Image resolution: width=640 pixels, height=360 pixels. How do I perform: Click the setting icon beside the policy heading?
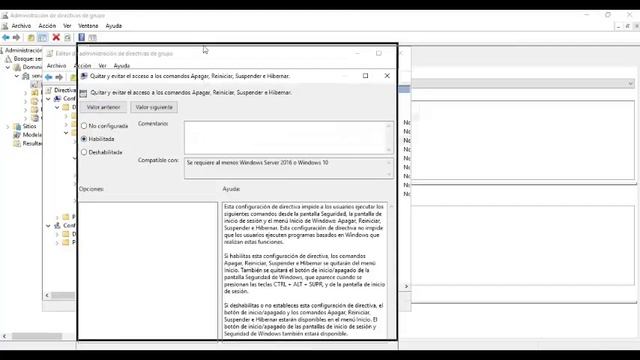83,93
